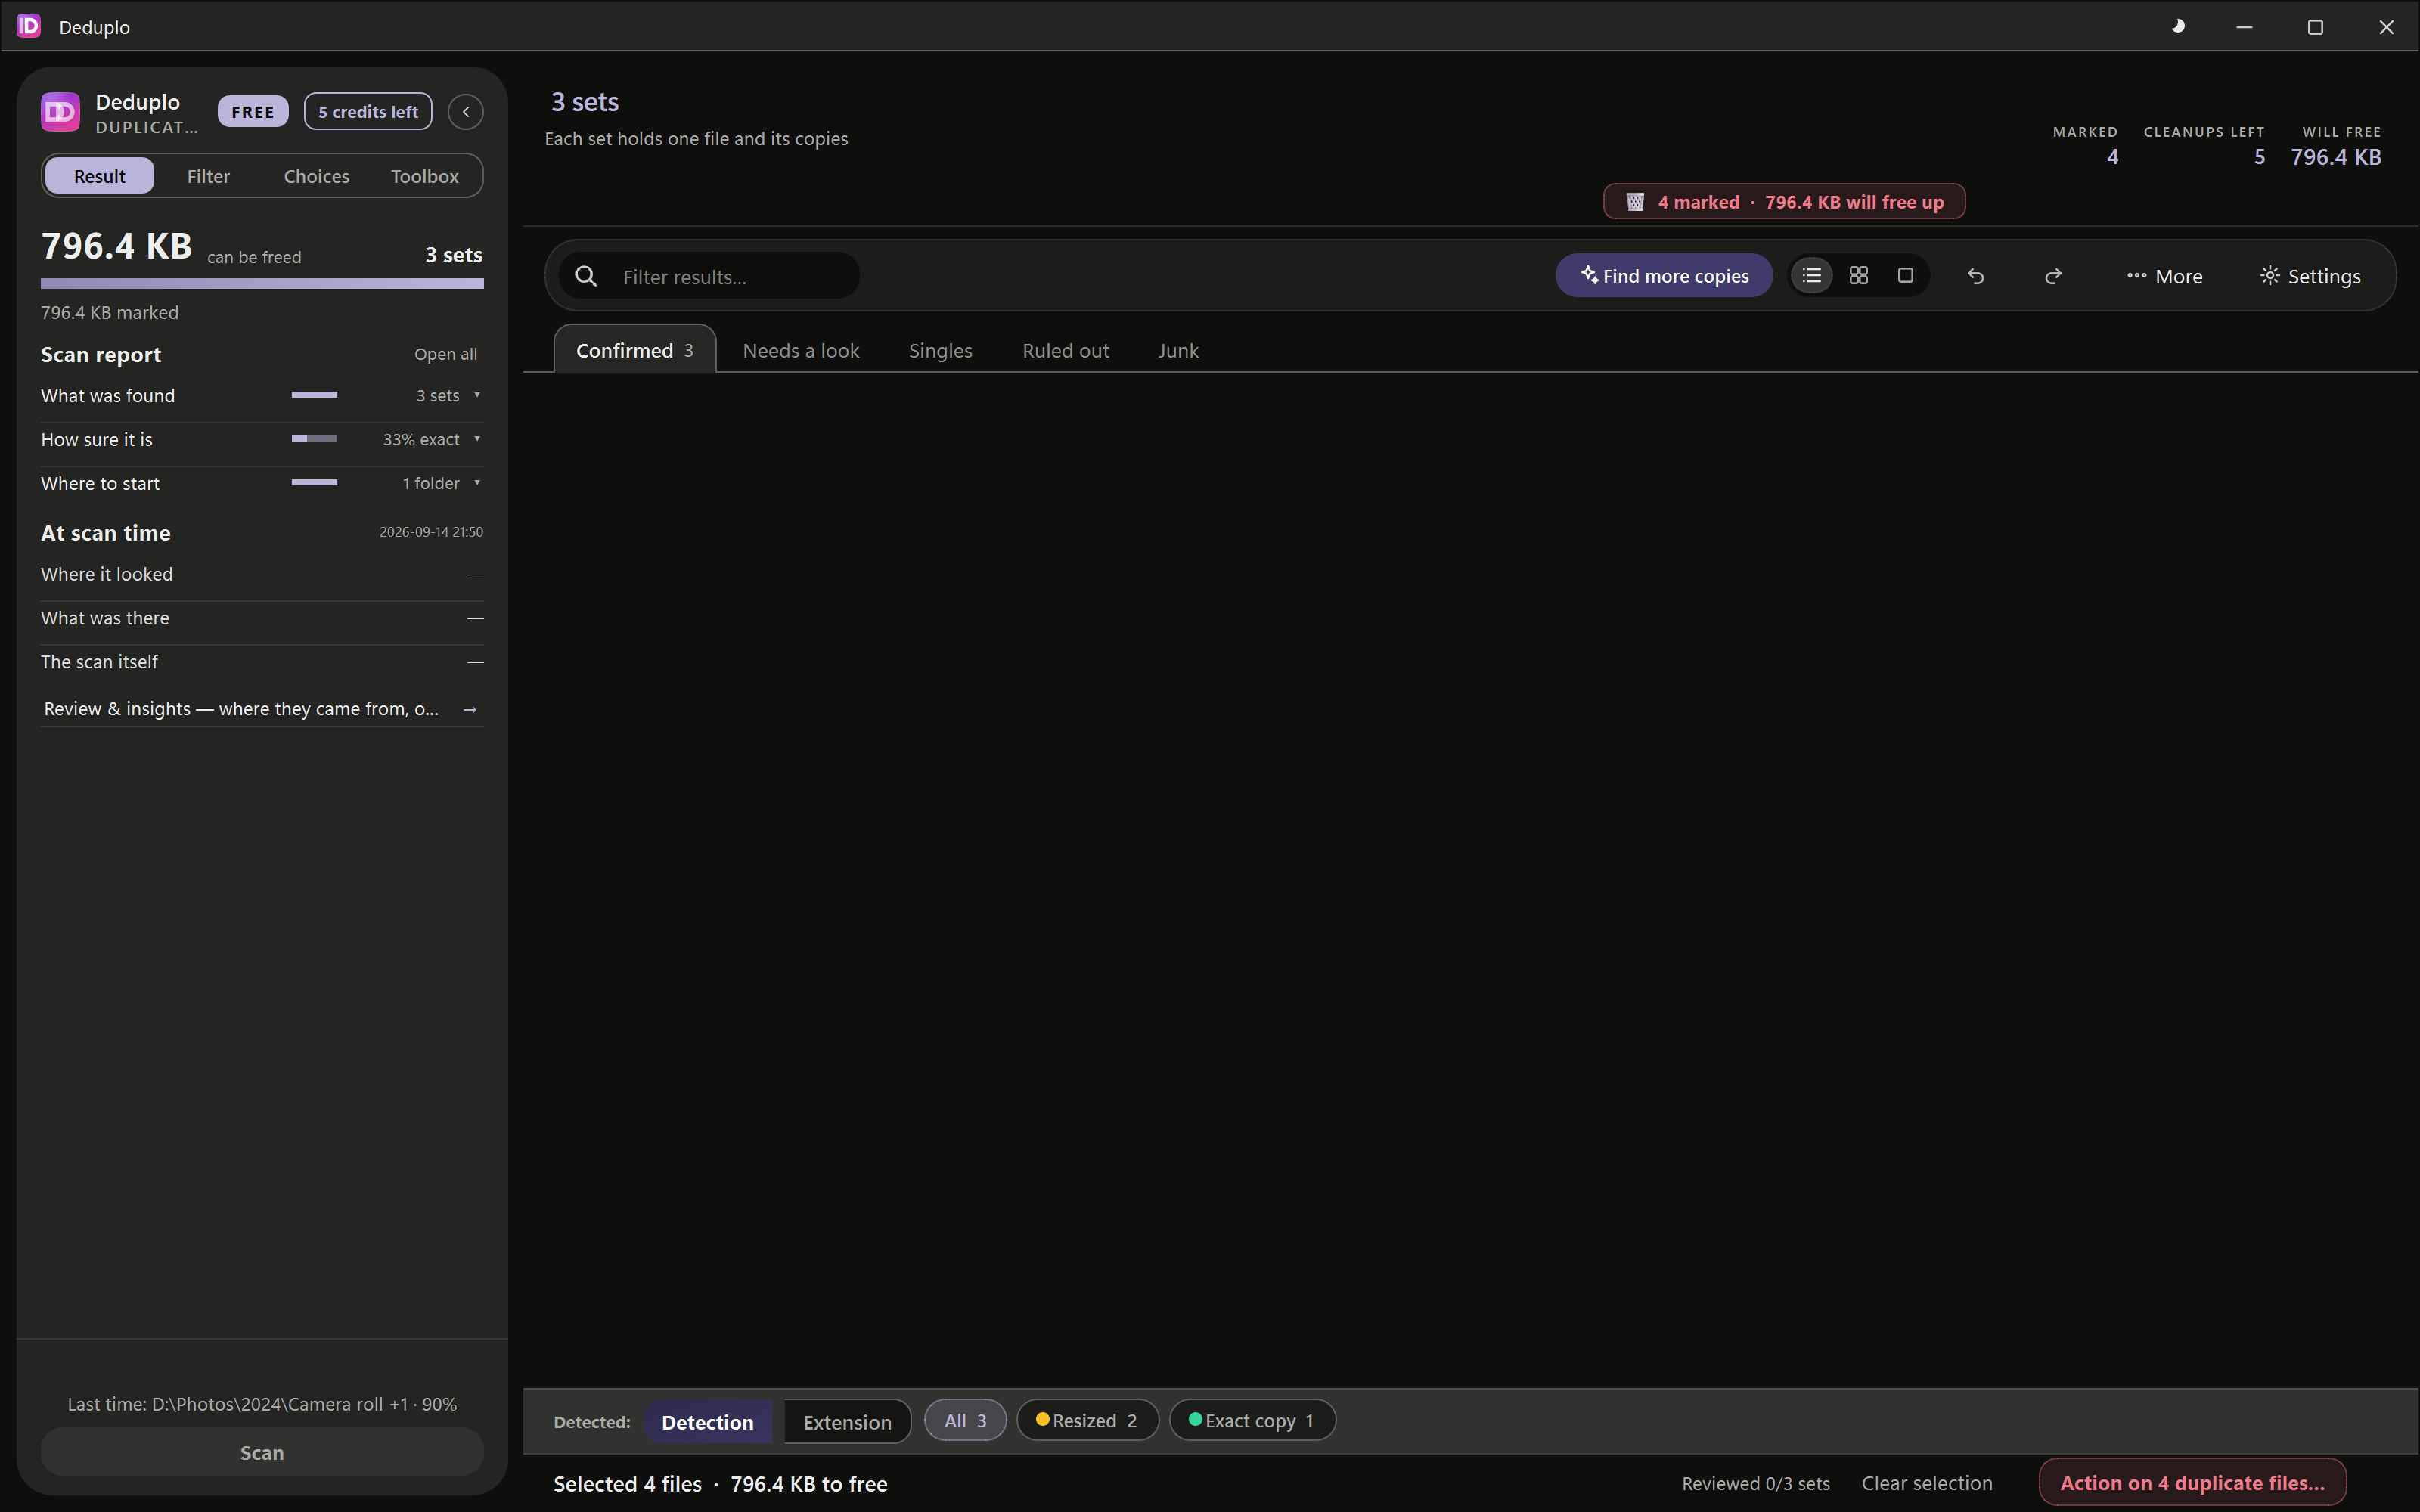
Task: Switch to single large preview view
Action: coord(1906,276)
